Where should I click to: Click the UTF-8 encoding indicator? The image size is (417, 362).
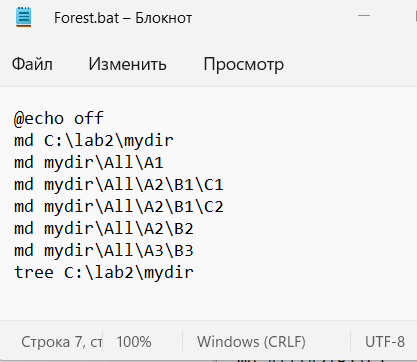click(385, 342)
